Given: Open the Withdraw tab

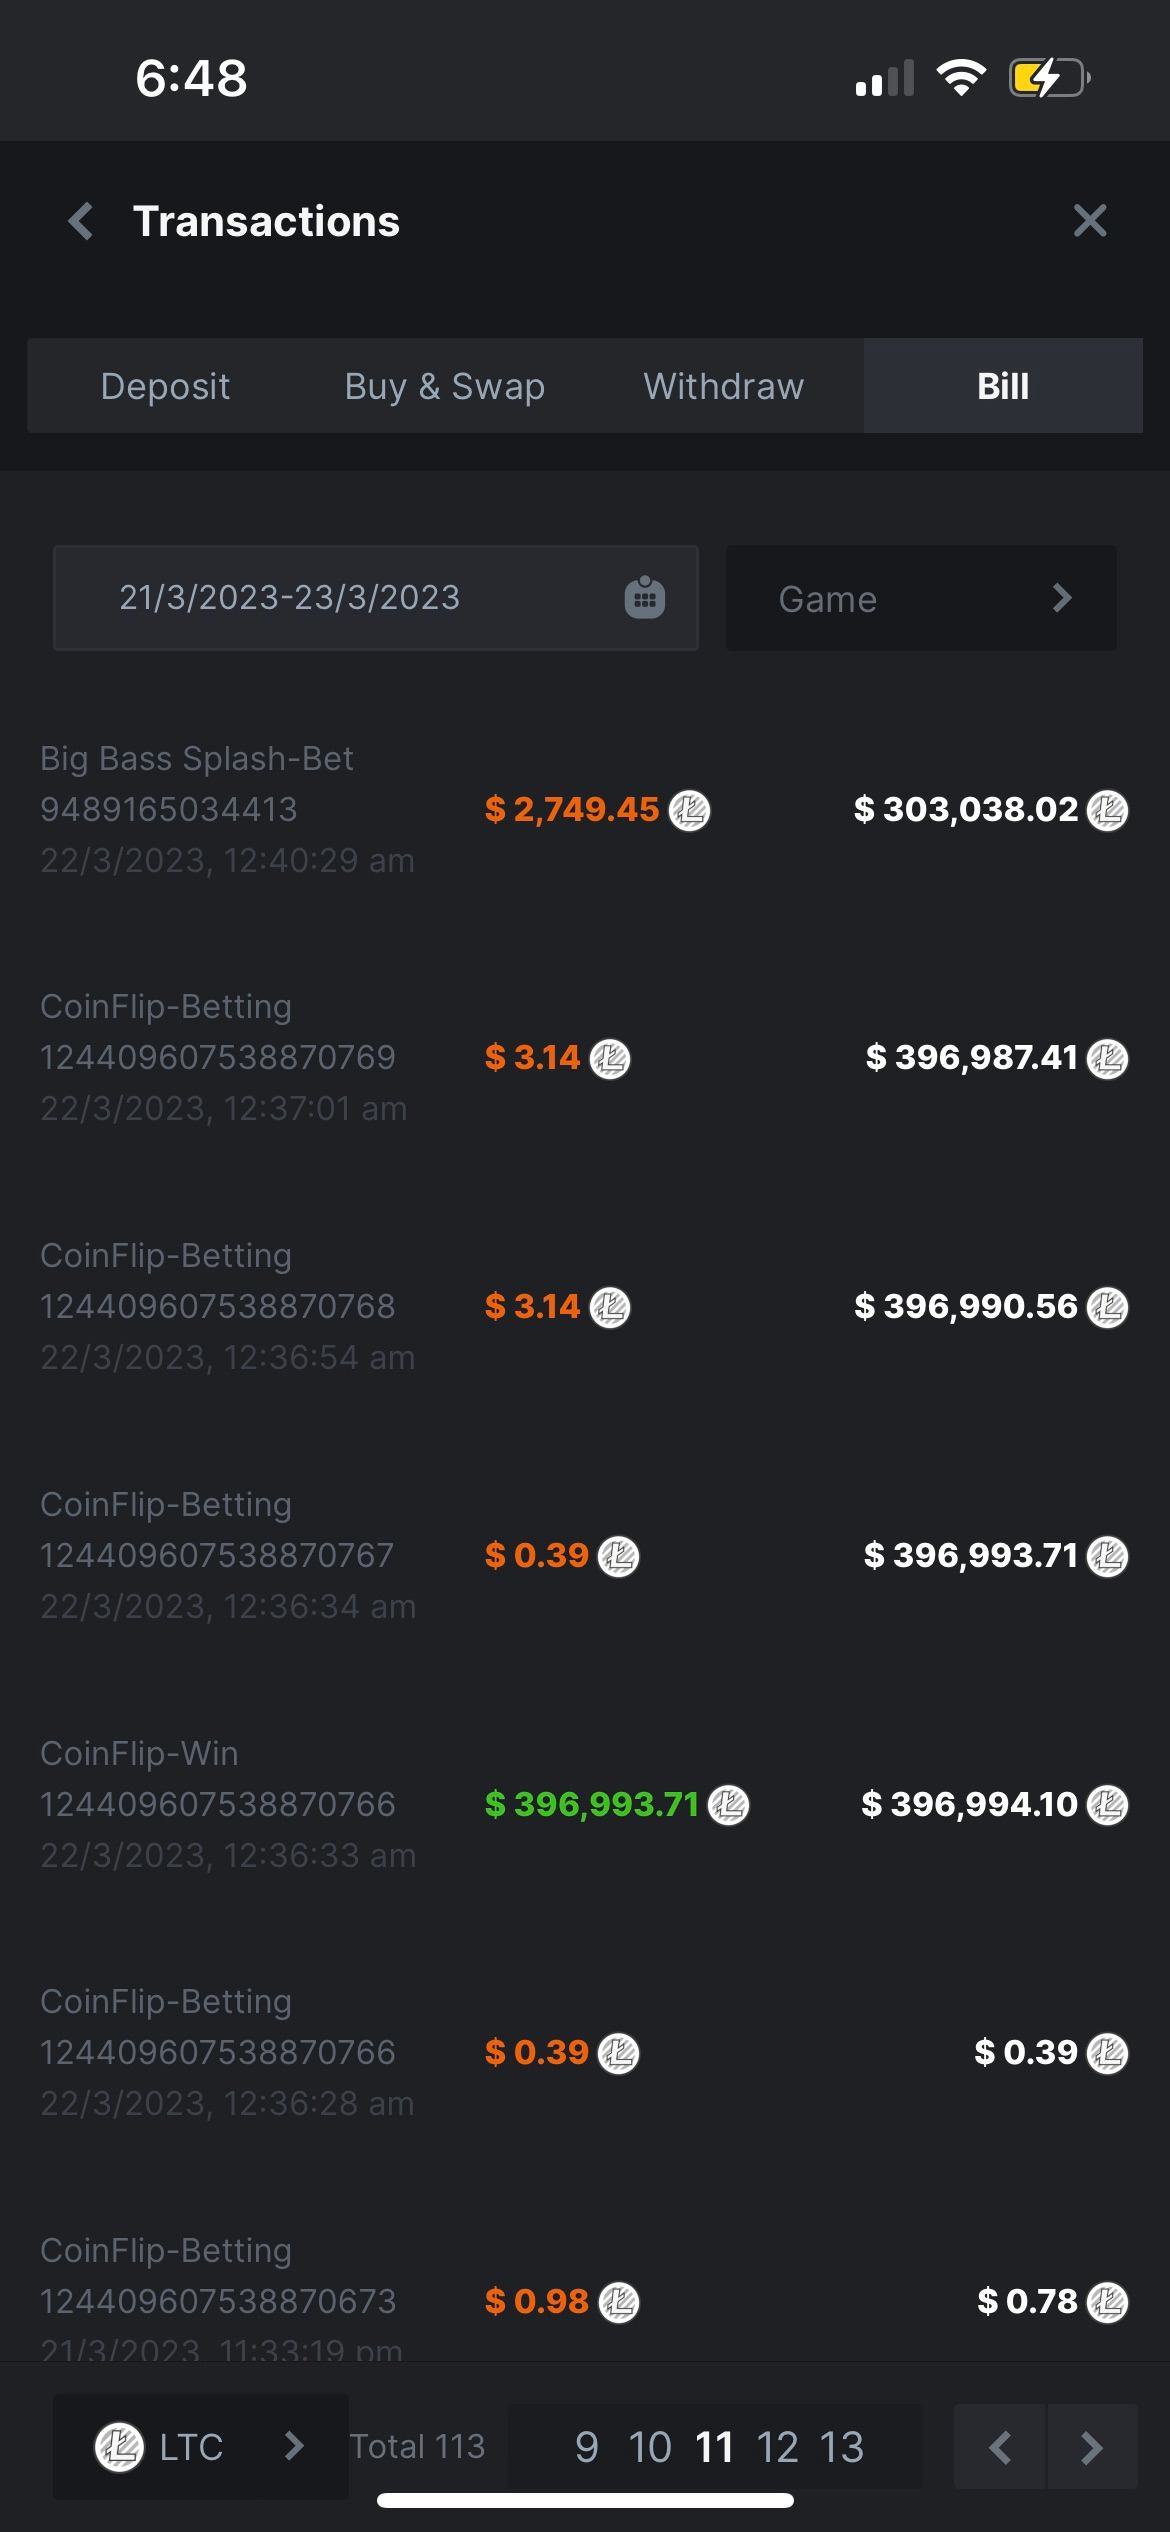Looking at the screenshot, I should [723, 386].
